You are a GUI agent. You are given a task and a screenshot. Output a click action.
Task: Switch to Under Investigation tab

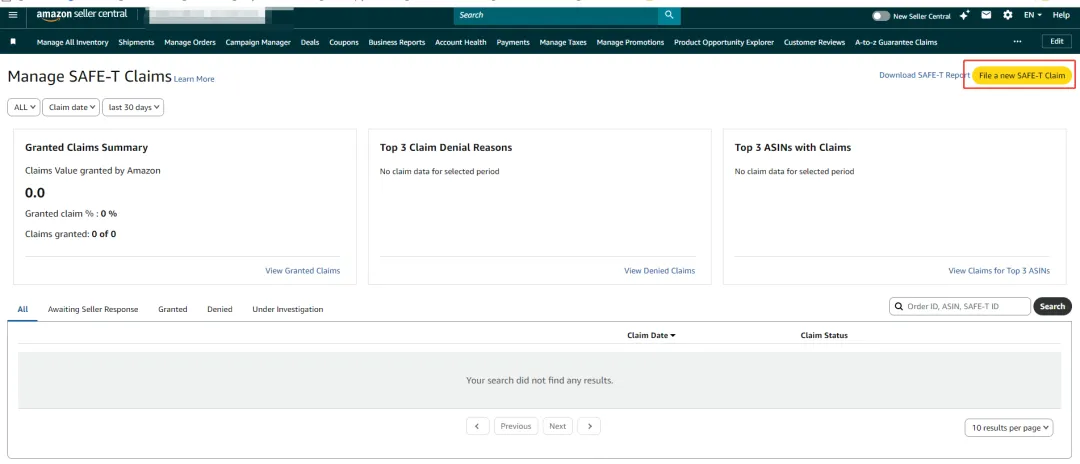pyautogui.click(x=288, y=309)
